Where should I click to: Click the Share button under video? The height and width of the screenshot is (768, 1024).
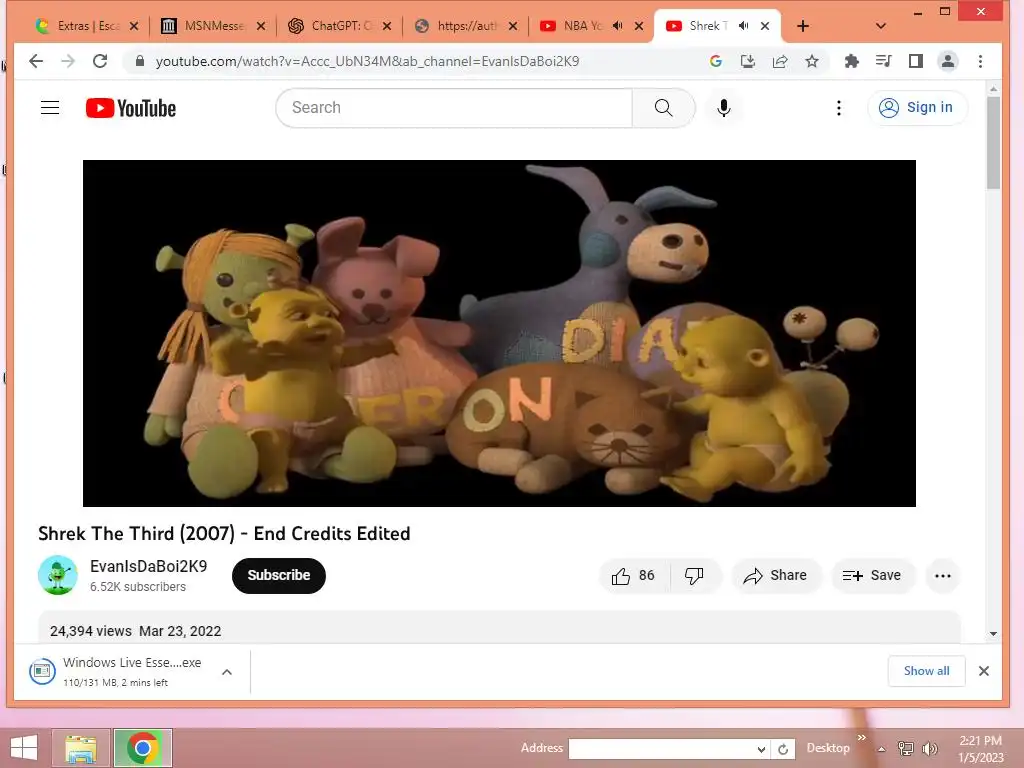pyautogui.click(x=775, y=576)
